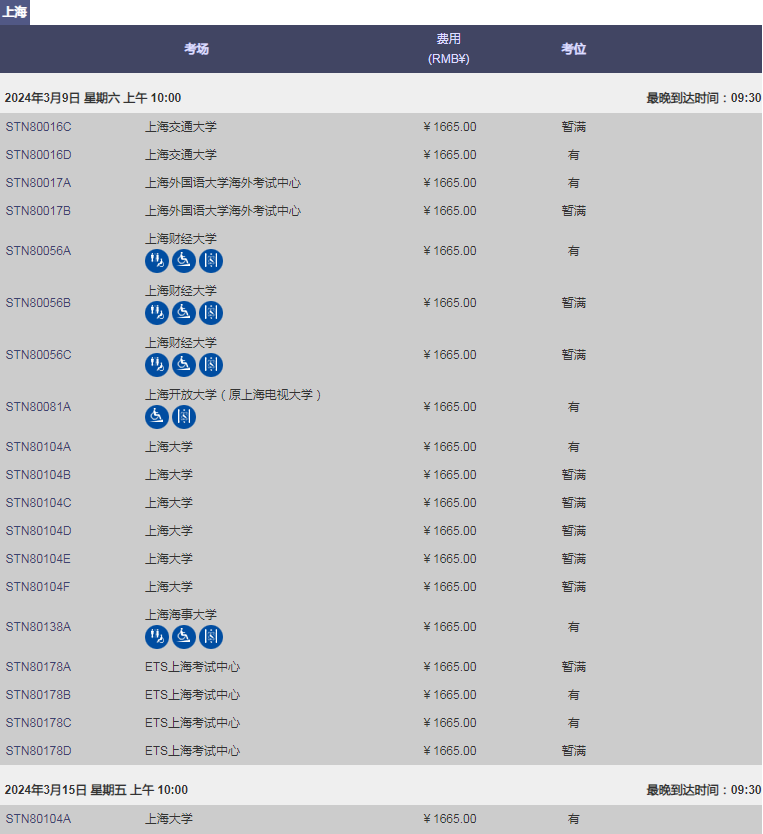Click 有 availability for STN80017A
Image resolution: width=763 pixels, height=834 pixels.
tap(573, 183)
